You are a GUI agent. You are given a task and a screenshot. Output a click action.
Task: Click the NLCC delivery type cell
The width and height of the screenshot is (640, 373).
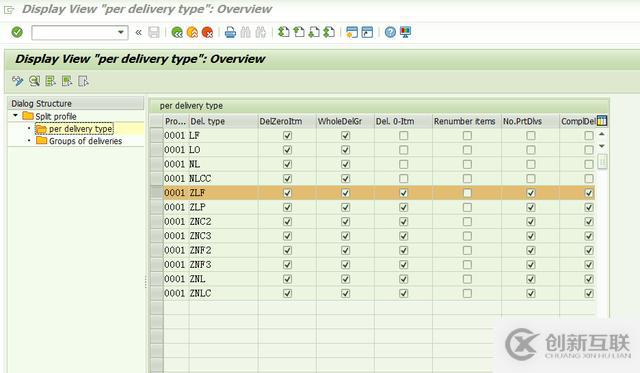click(223, 179)
